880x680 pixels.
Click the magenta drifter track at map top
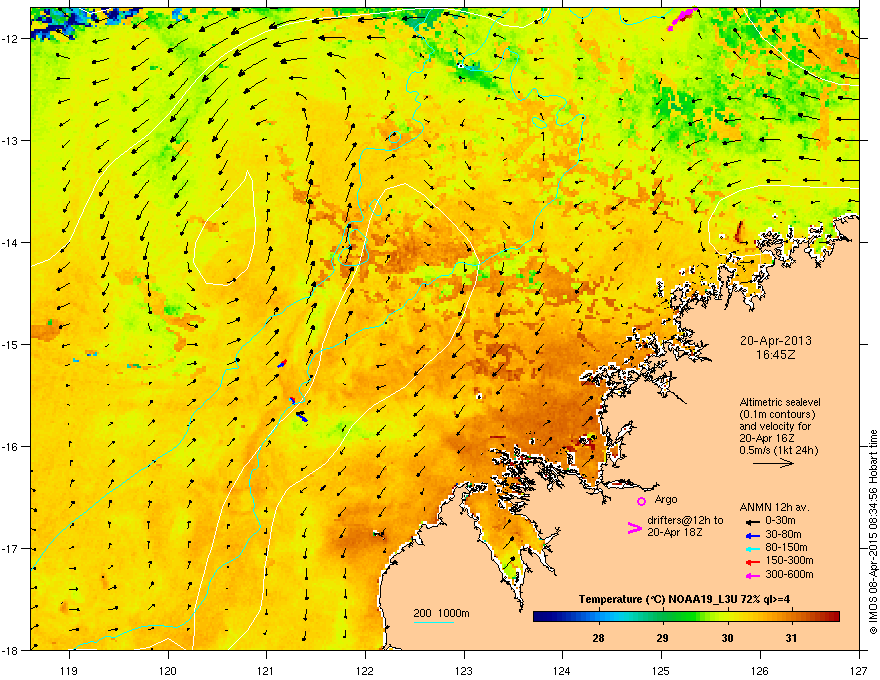681,17
